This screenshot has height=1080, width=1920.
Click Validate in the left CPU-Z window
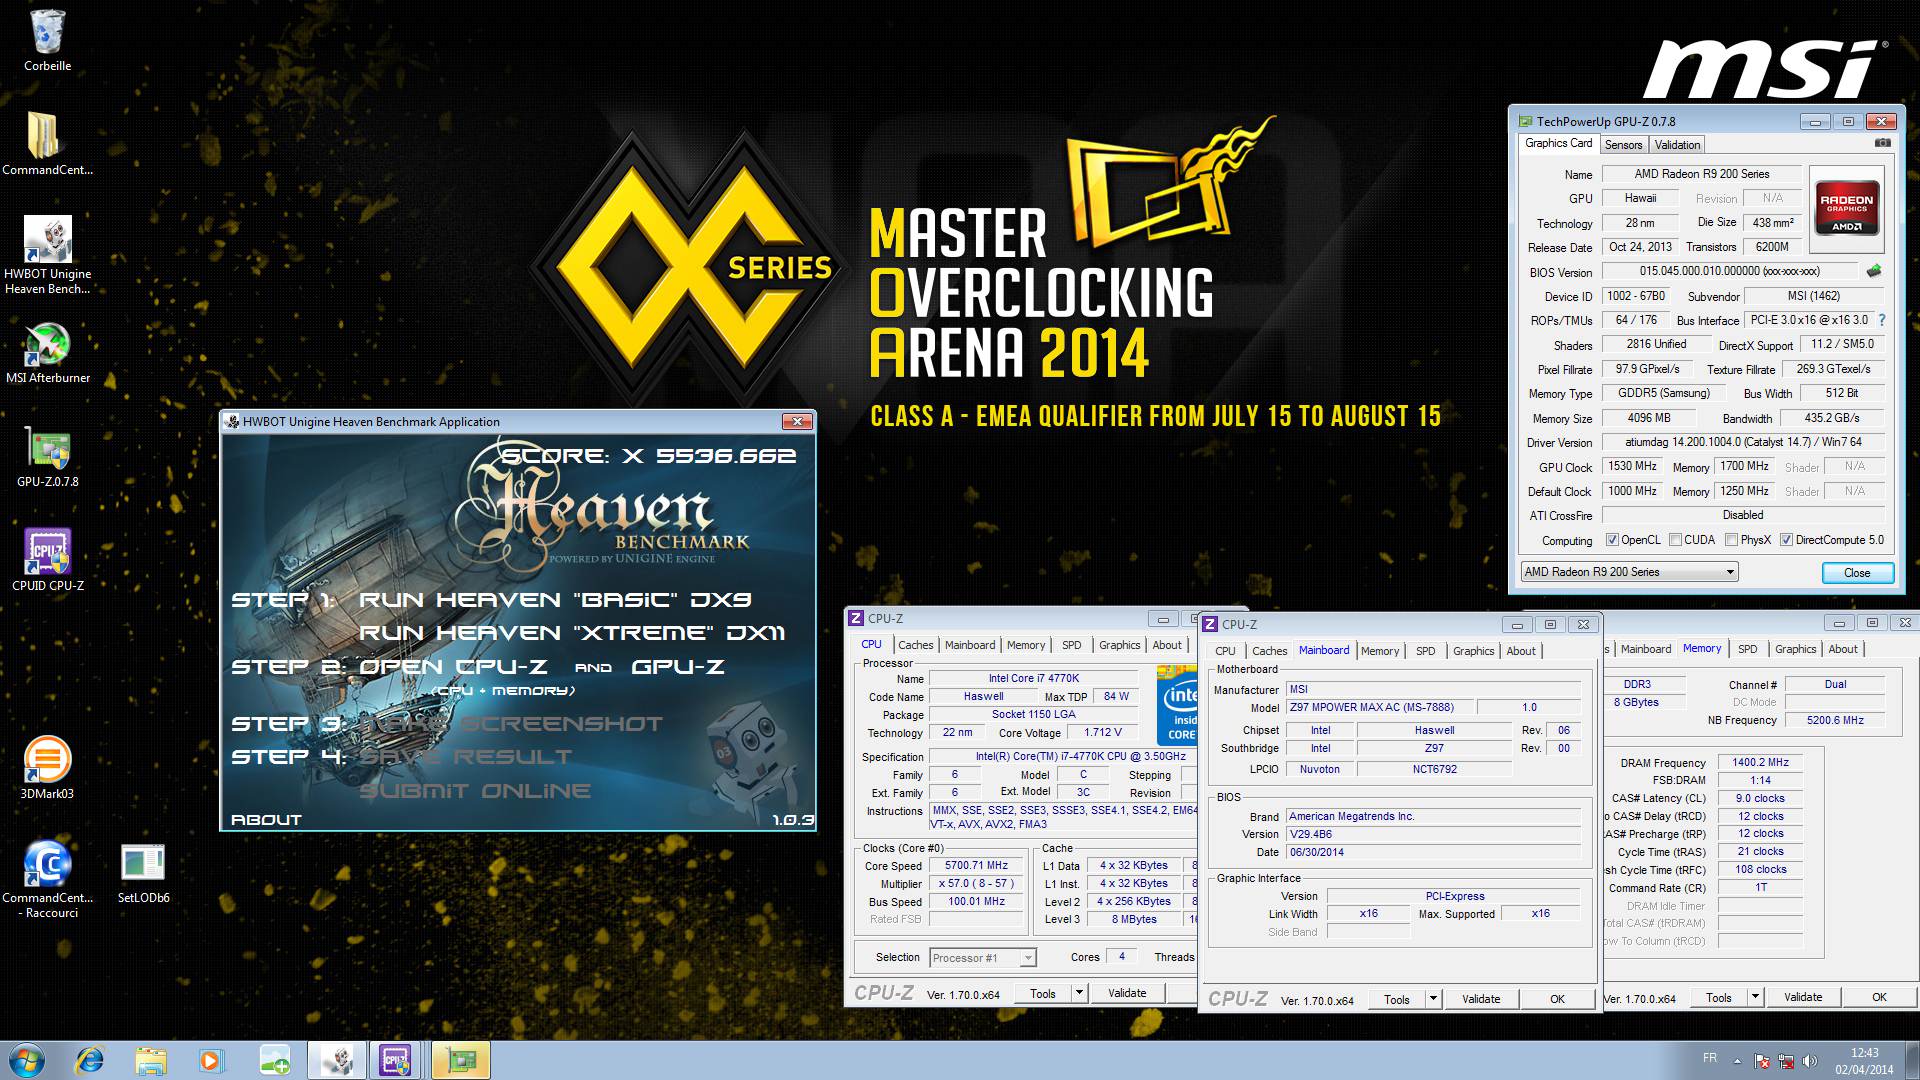(x=1127, y=993)
